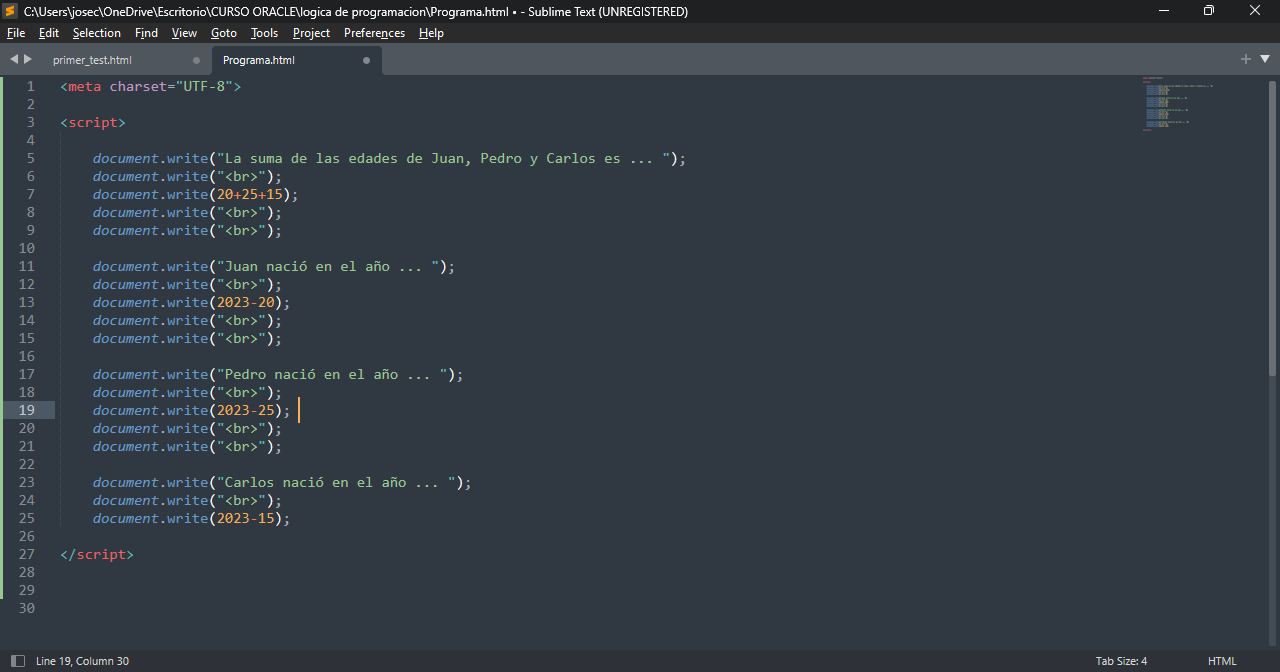
Task: Minimize the Sublime Text window
Action: click(x=1163, y=11)
